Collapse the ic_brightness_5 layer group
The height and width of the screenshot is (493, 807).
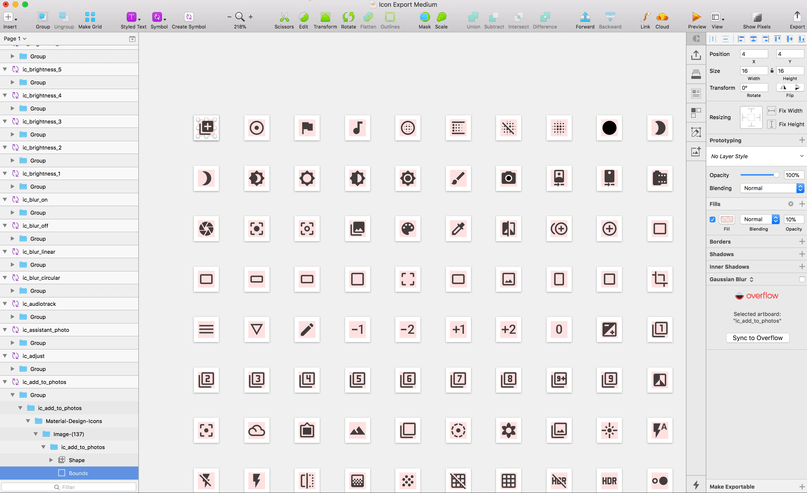(x=5, y=69)
